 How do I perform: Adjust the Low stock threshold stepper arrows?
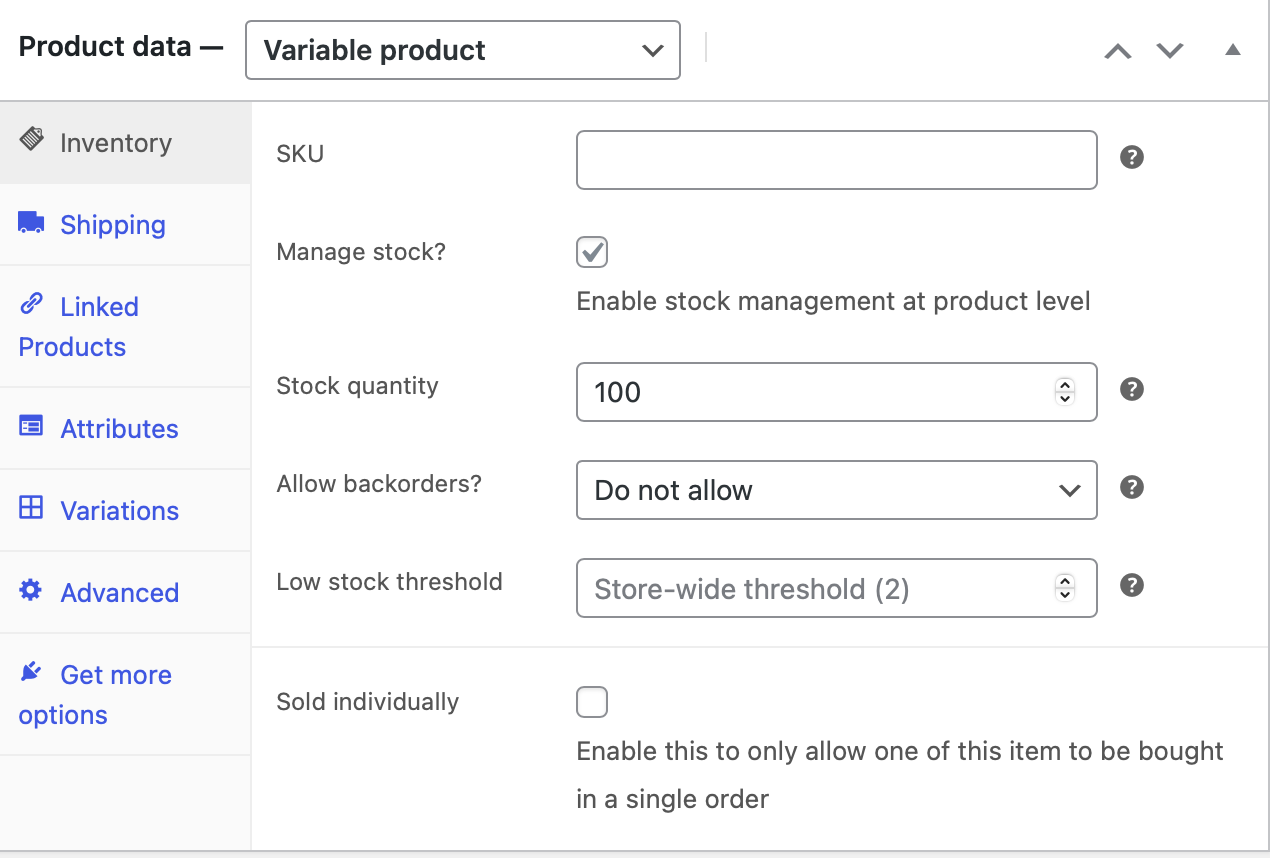click(1065, 588)
